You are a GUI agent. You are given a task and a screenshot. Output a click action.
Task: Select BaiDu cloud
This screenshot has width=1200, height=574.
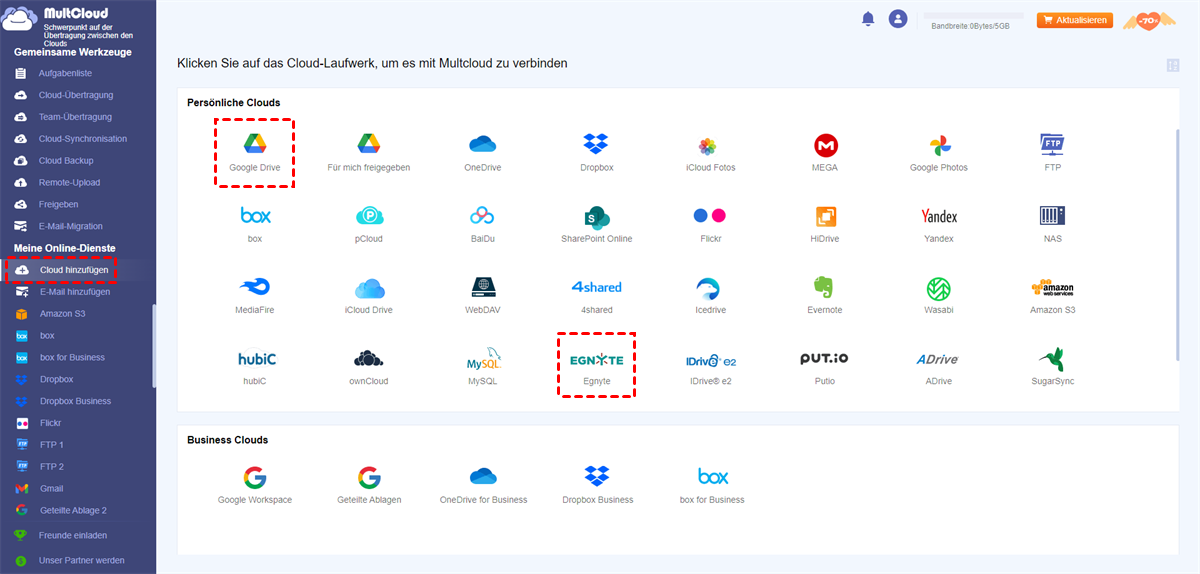pyautogui.click(x=483, y=216)
